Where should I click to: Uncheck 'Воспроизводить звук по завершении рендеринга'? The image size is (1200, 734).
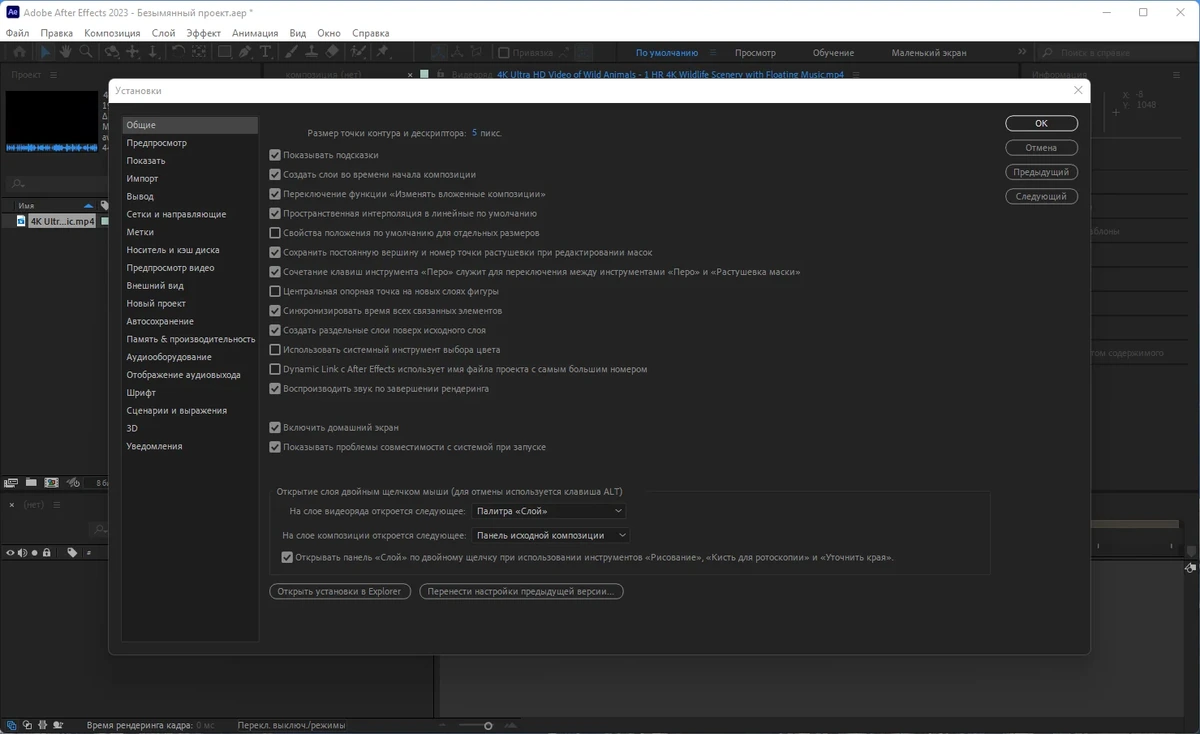click(275, 389)
